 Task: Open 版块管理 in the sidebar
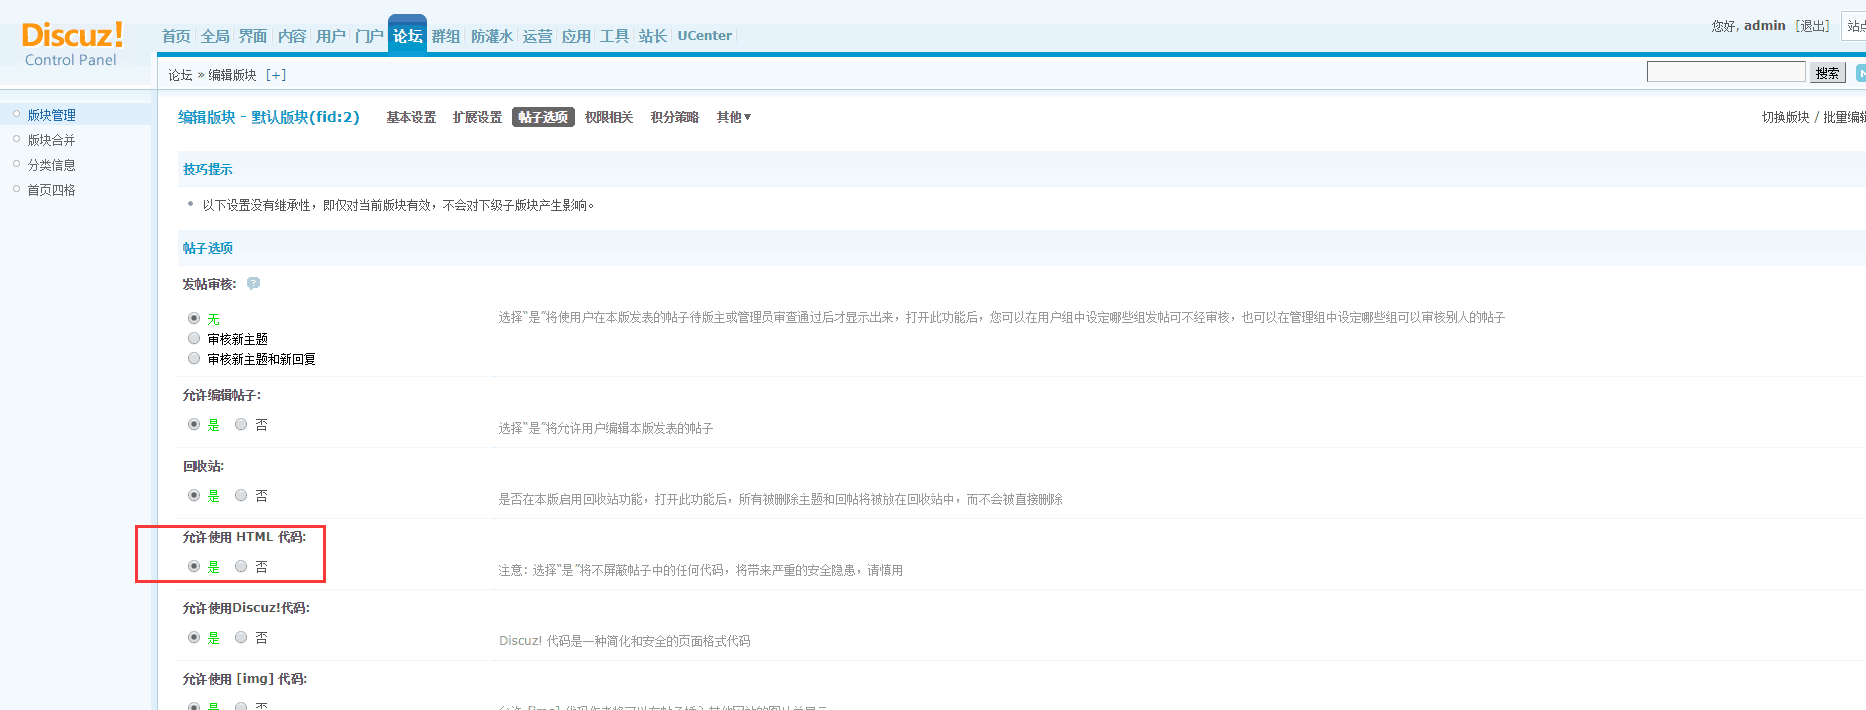tap(52, 115)
